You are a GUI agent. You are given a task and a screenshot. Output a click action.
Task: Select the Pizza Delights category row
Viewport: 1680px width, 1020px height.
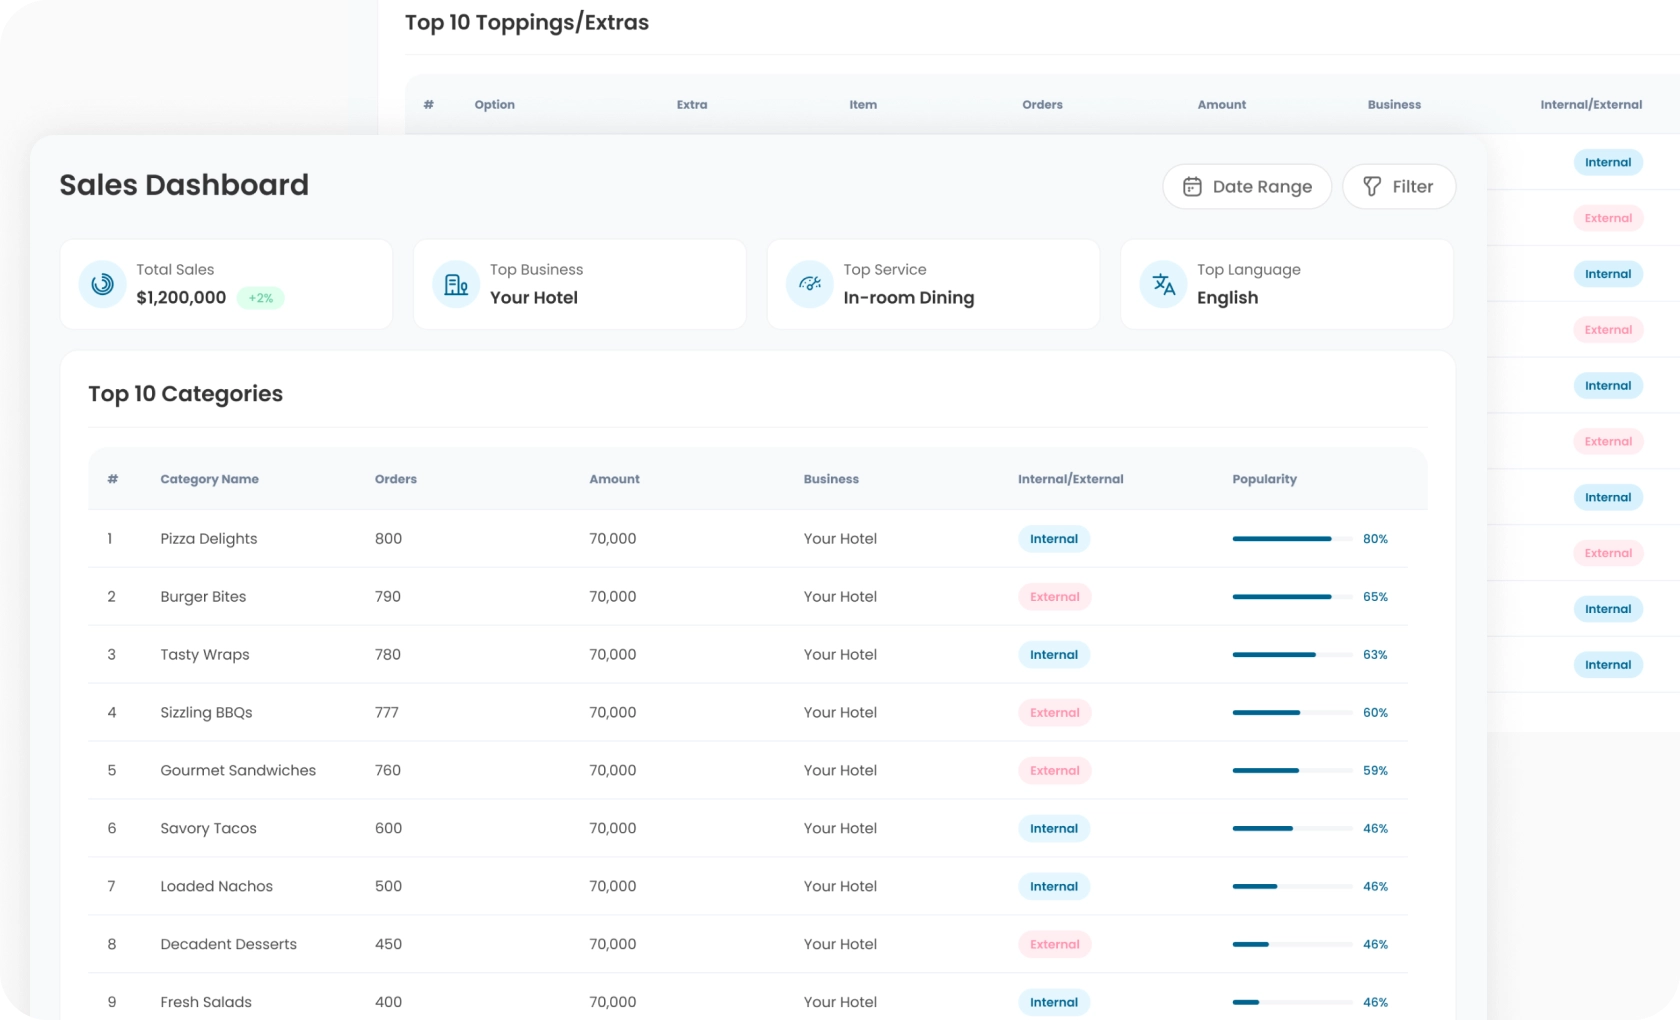209,539
